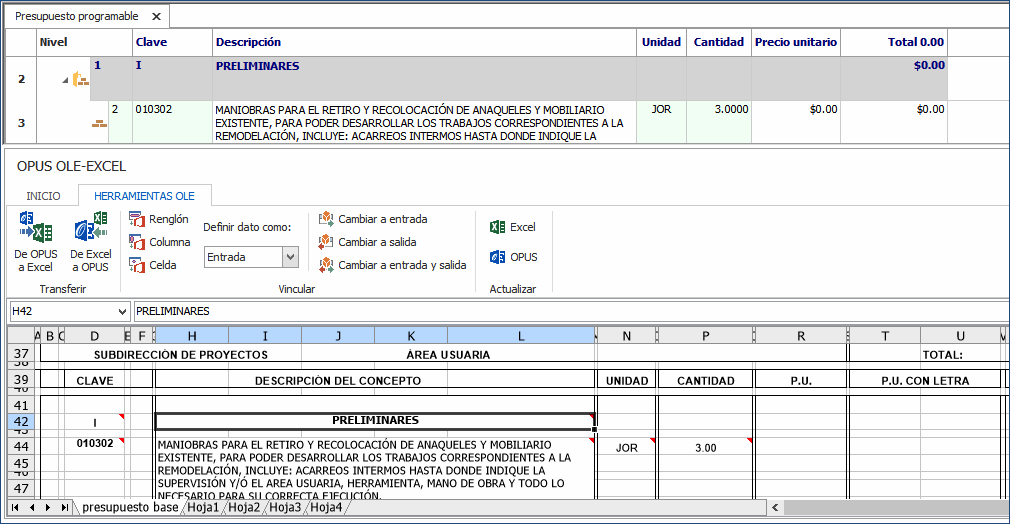1010x524 pixels.
Task: Select the clave I cell in spreadsheet row 42
Action: click(x=95, y=422)
